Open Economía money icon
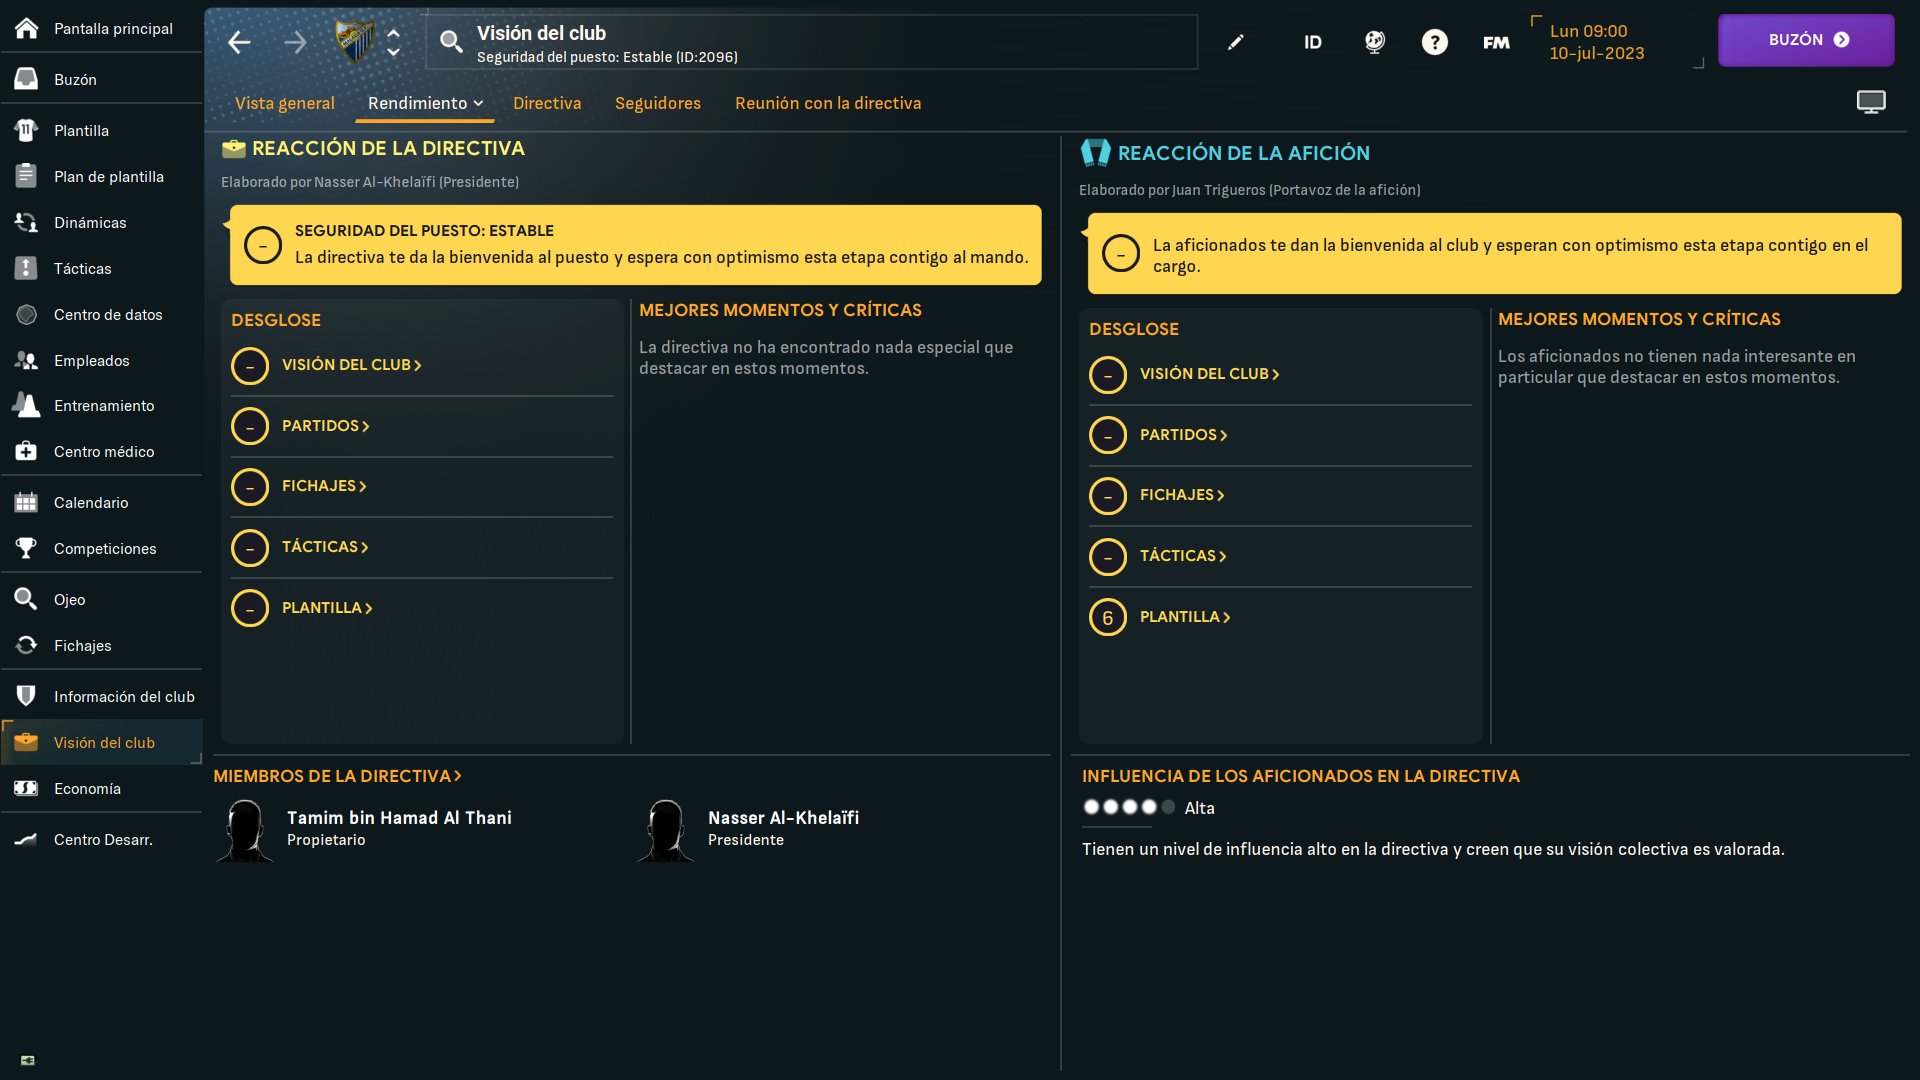 pyautogui.click(x=27, y=788)
